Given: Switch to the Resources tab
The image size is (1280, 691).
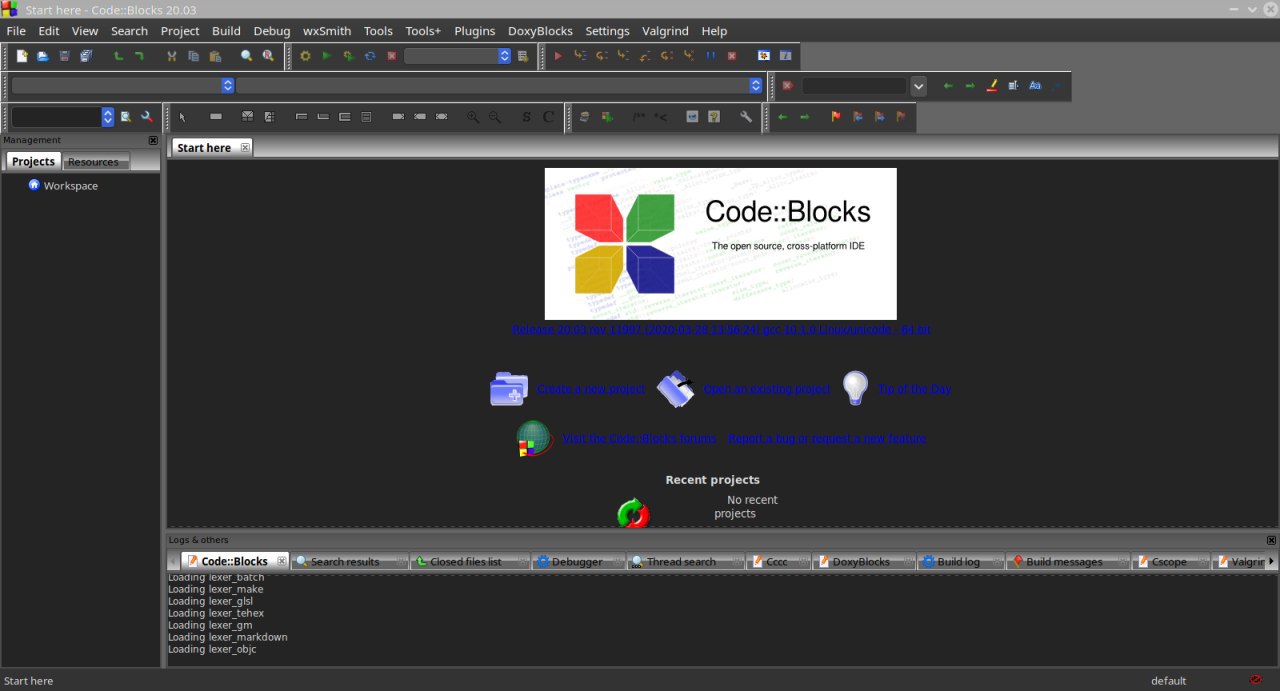Looking at the screenshot, I should (93, 162).
